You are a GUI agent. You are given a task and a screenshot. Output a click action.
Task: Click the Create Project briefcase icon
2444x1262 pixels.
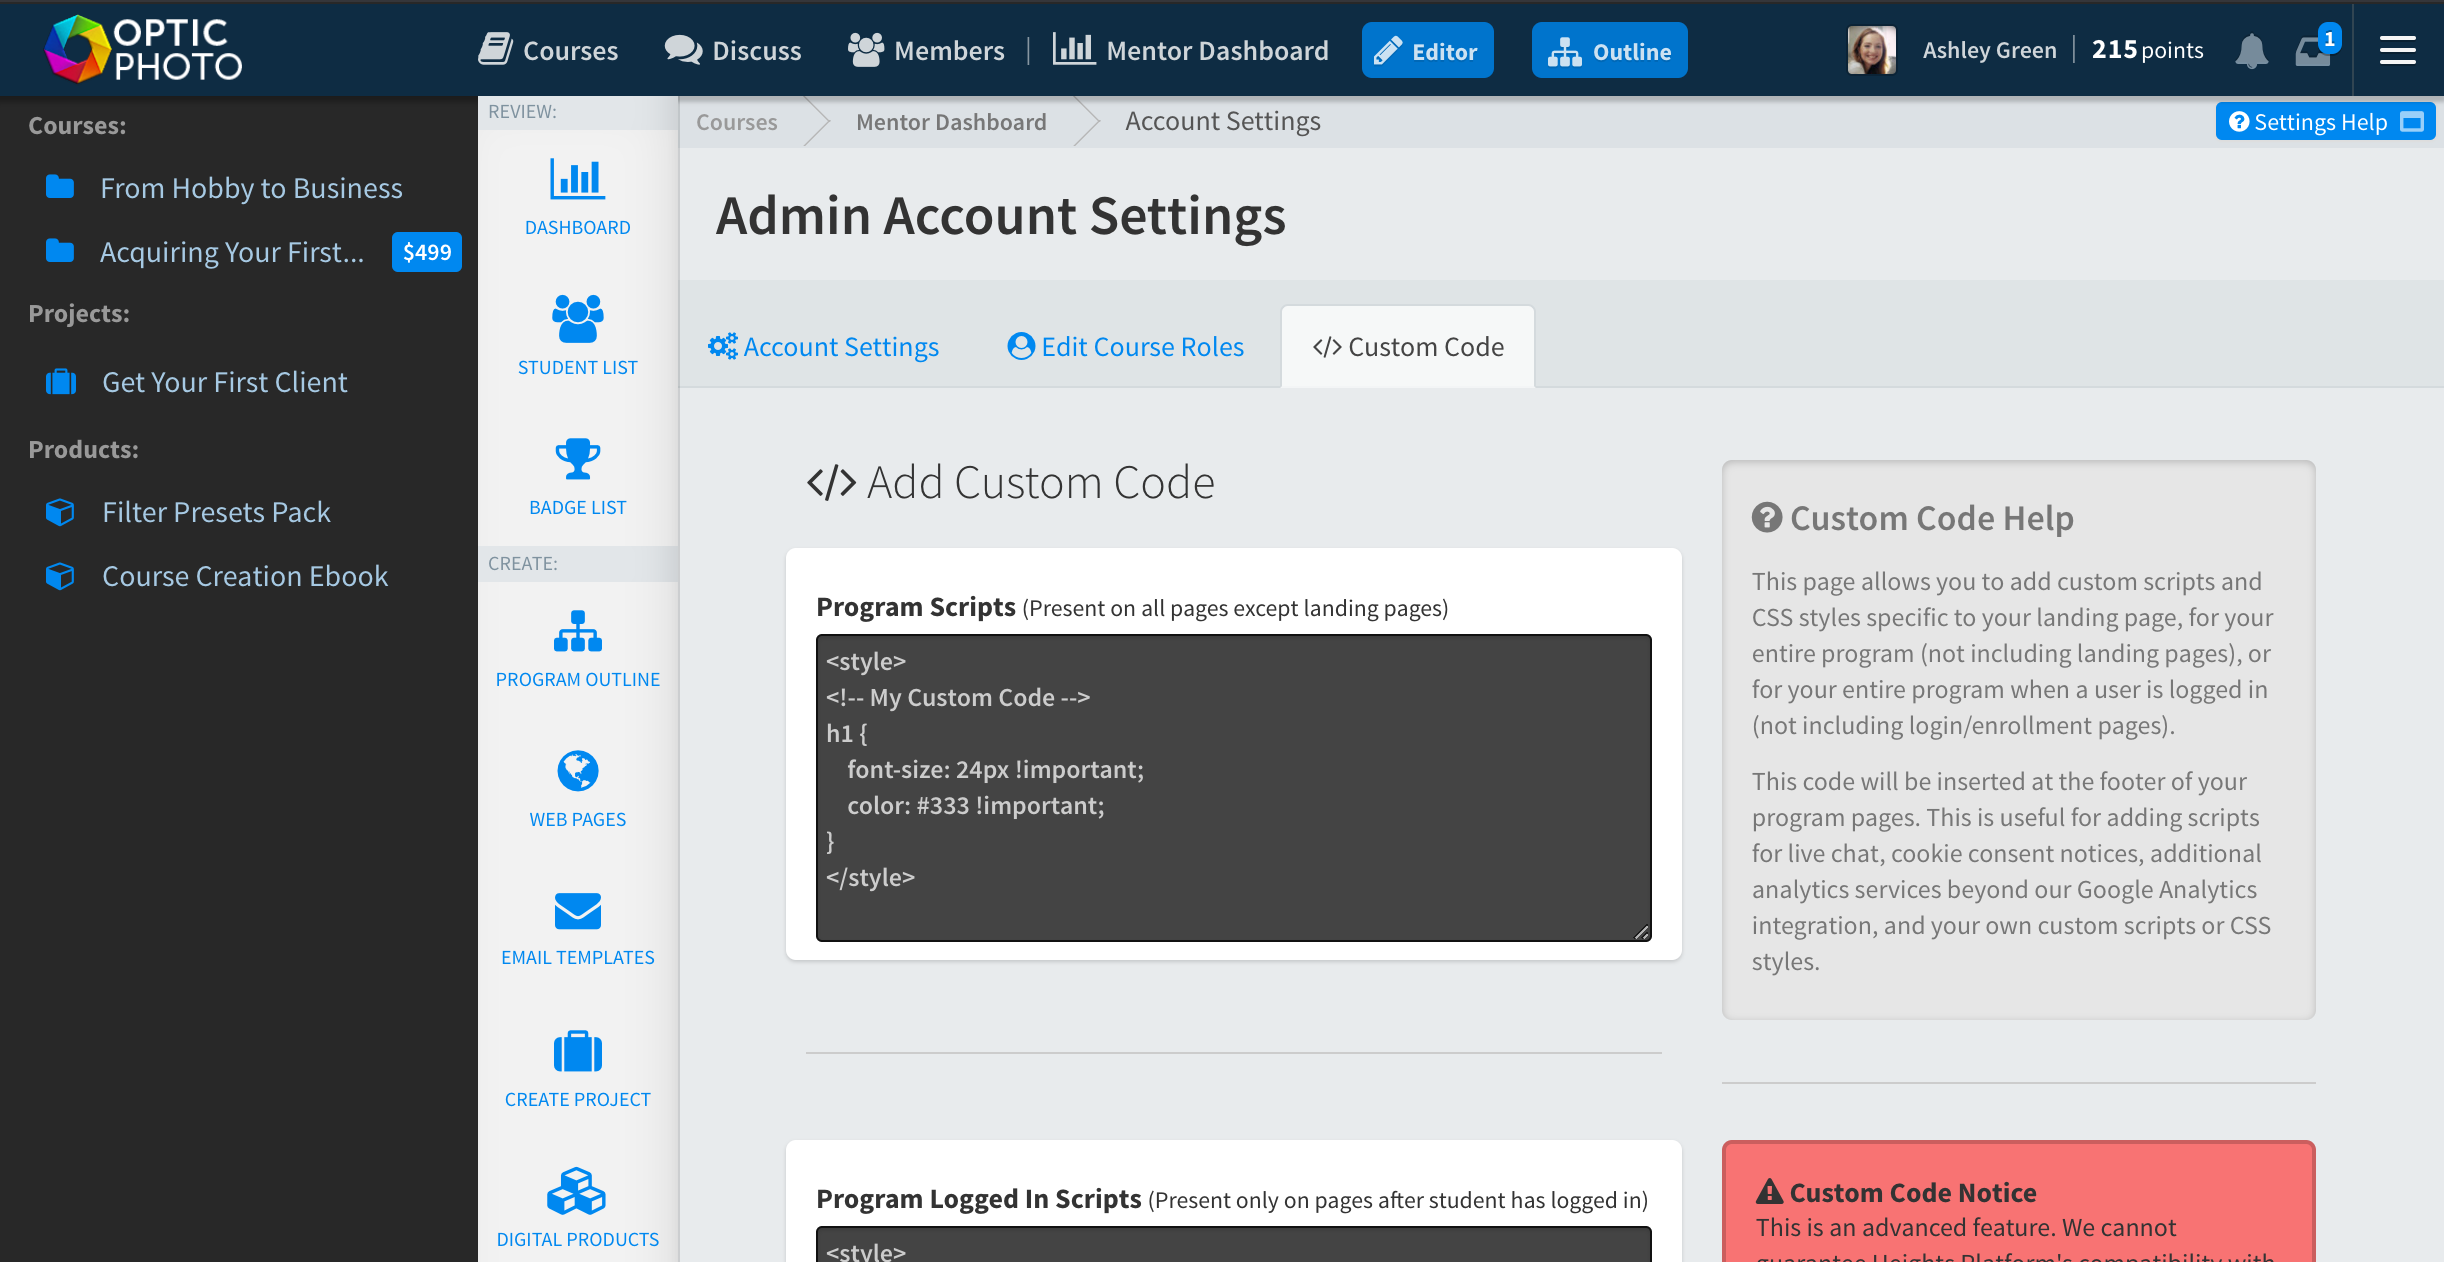[x=577, y=1052]
